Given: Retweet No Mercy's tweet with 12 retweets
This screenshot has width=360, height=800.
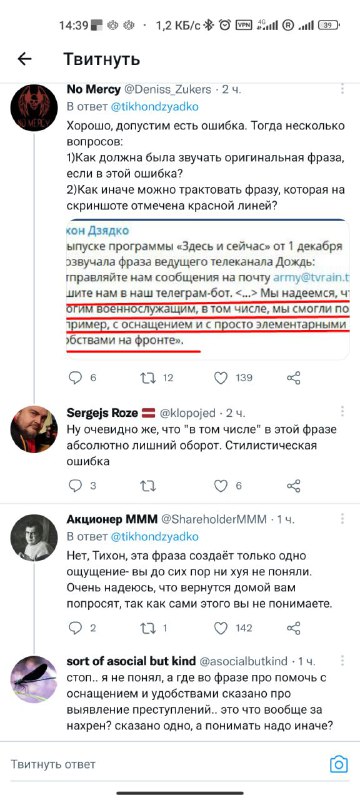Looking at the screenshot, I should click(x=148, y=378).
